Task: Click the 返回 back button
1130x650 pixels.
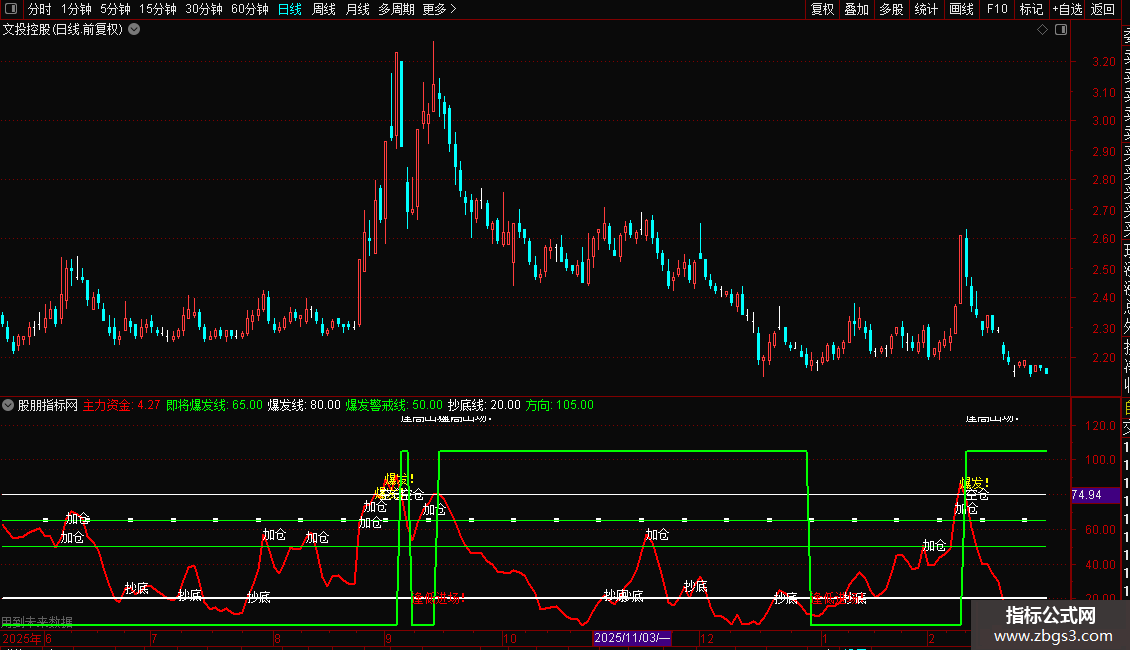Action: (x=1103, y=9)
